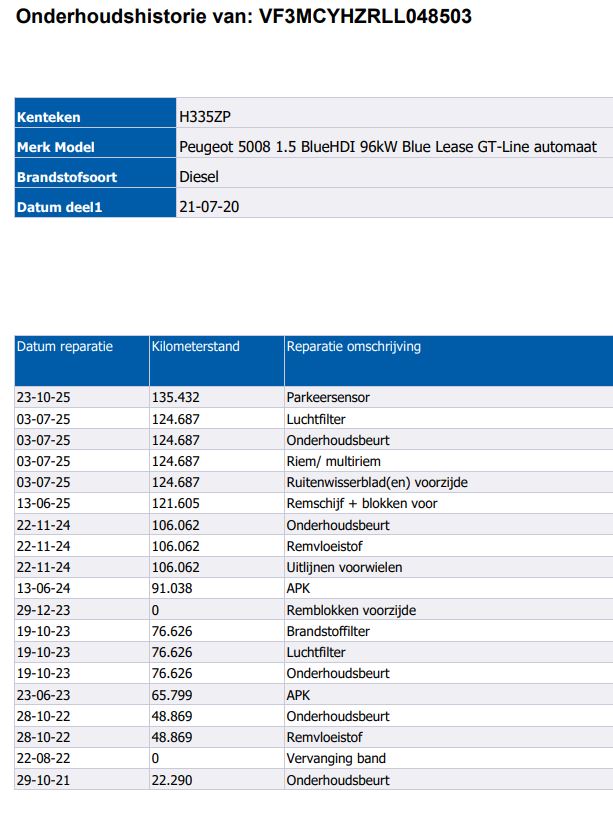Click the Datum reparatie column header
The image size is (613, 815).
[65, 347]
